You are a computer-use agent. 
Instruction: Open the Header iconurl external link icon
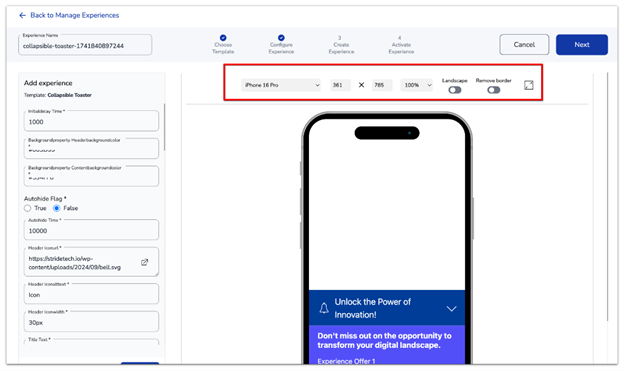[x=144, y=262]
